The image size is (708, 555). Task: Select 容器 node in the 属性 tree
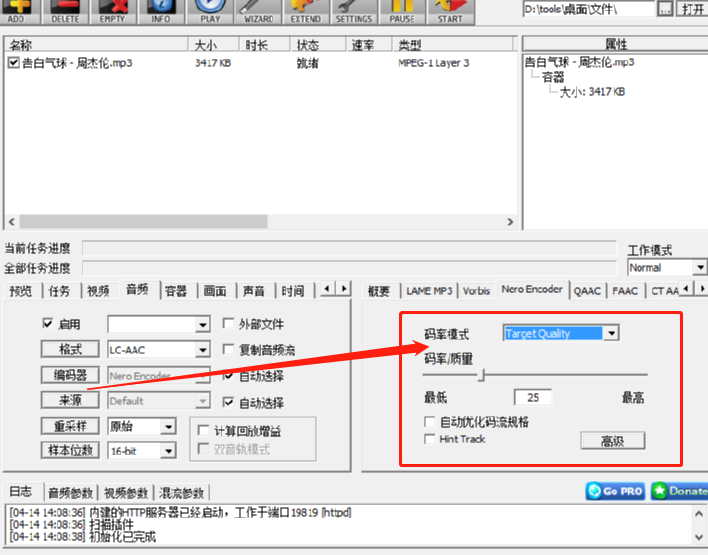pyautogui.click(x=553, y=77)
